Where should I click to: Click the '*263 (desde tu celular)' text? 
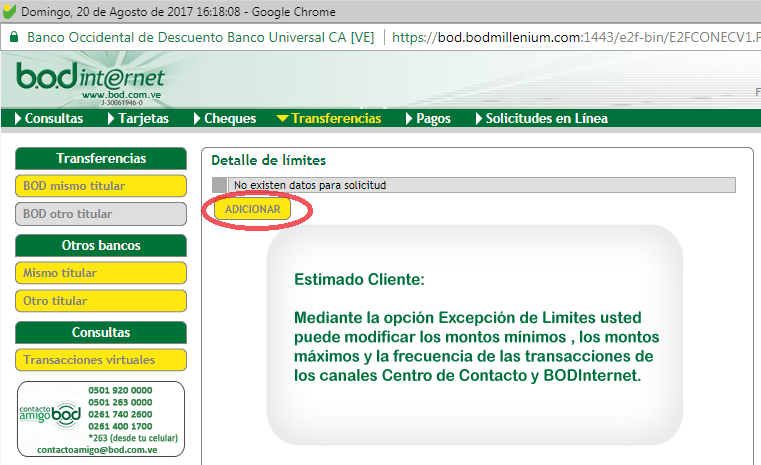click(133, 438)
